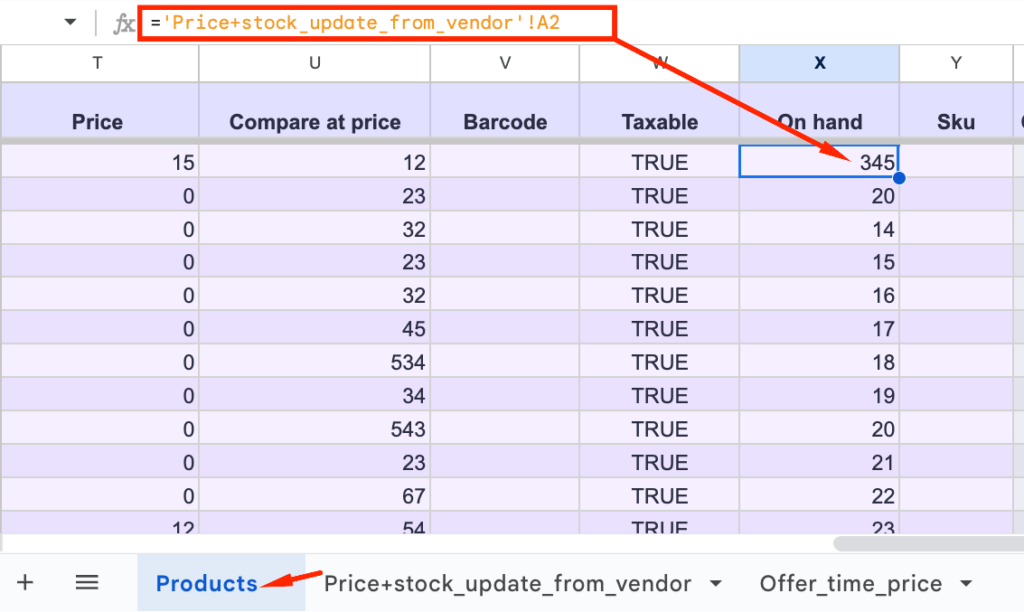Open Price+stock_update_from_vendor tab options arrow

coord(715,584)
